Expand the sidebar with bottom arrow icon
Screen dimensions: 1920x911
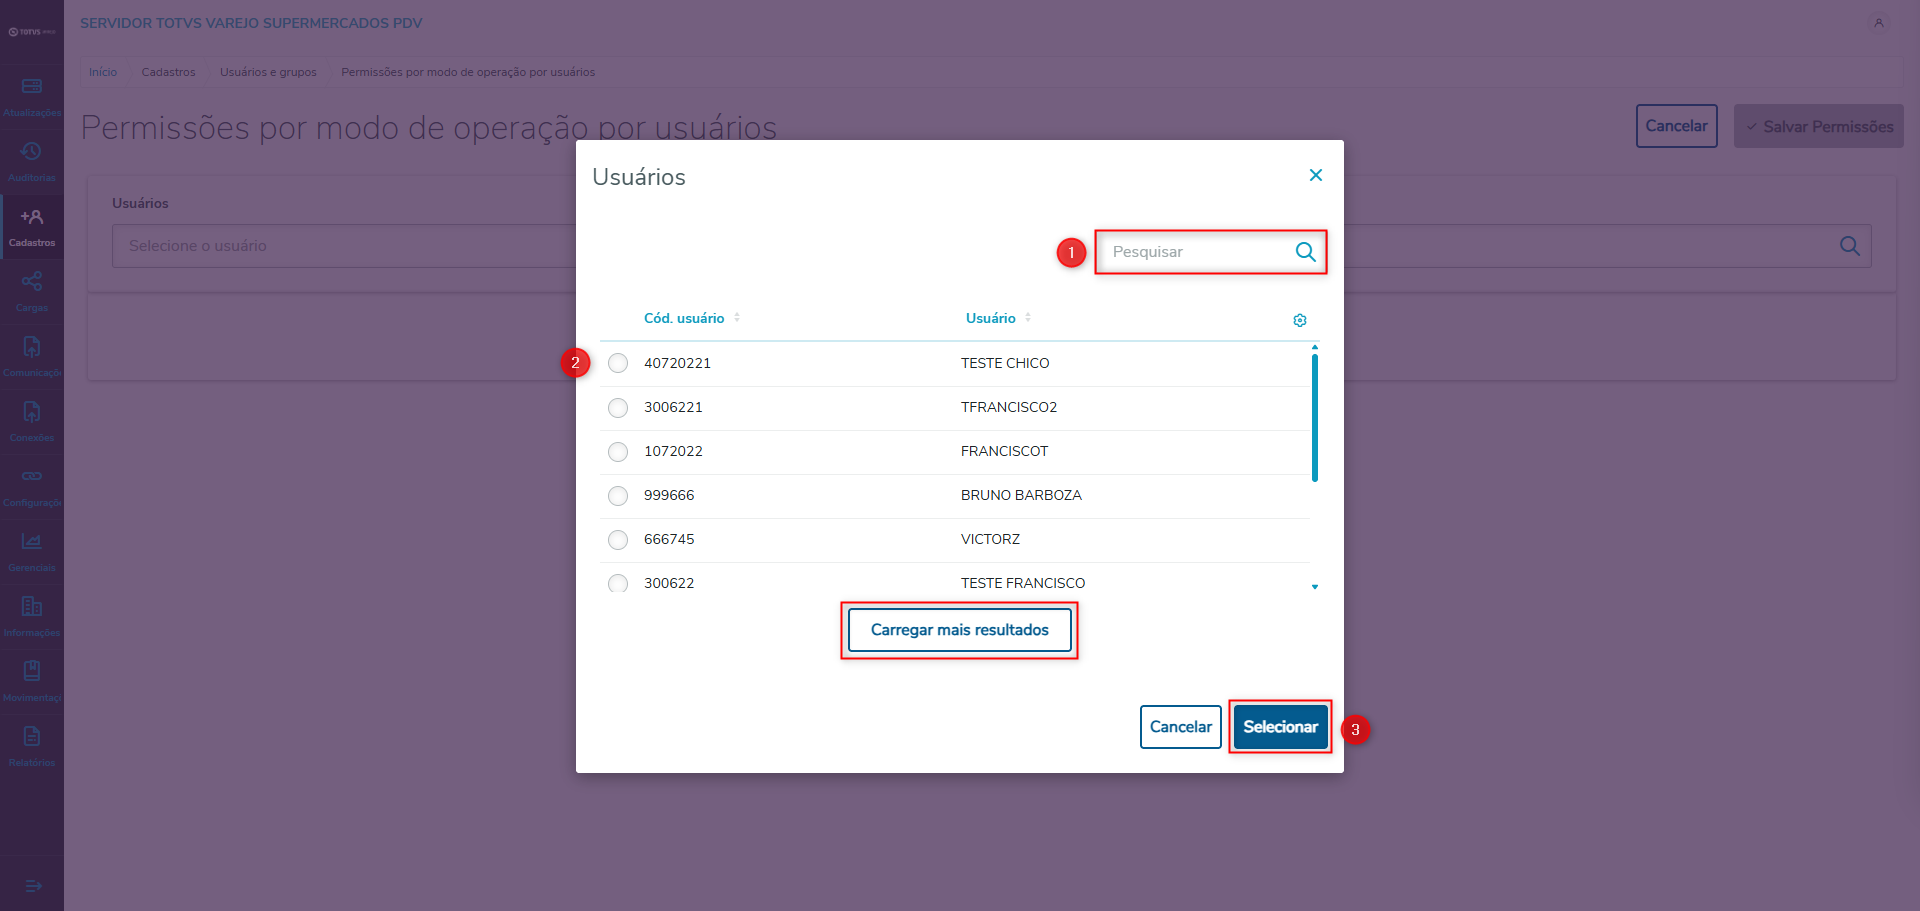click(x=32, y=886)
